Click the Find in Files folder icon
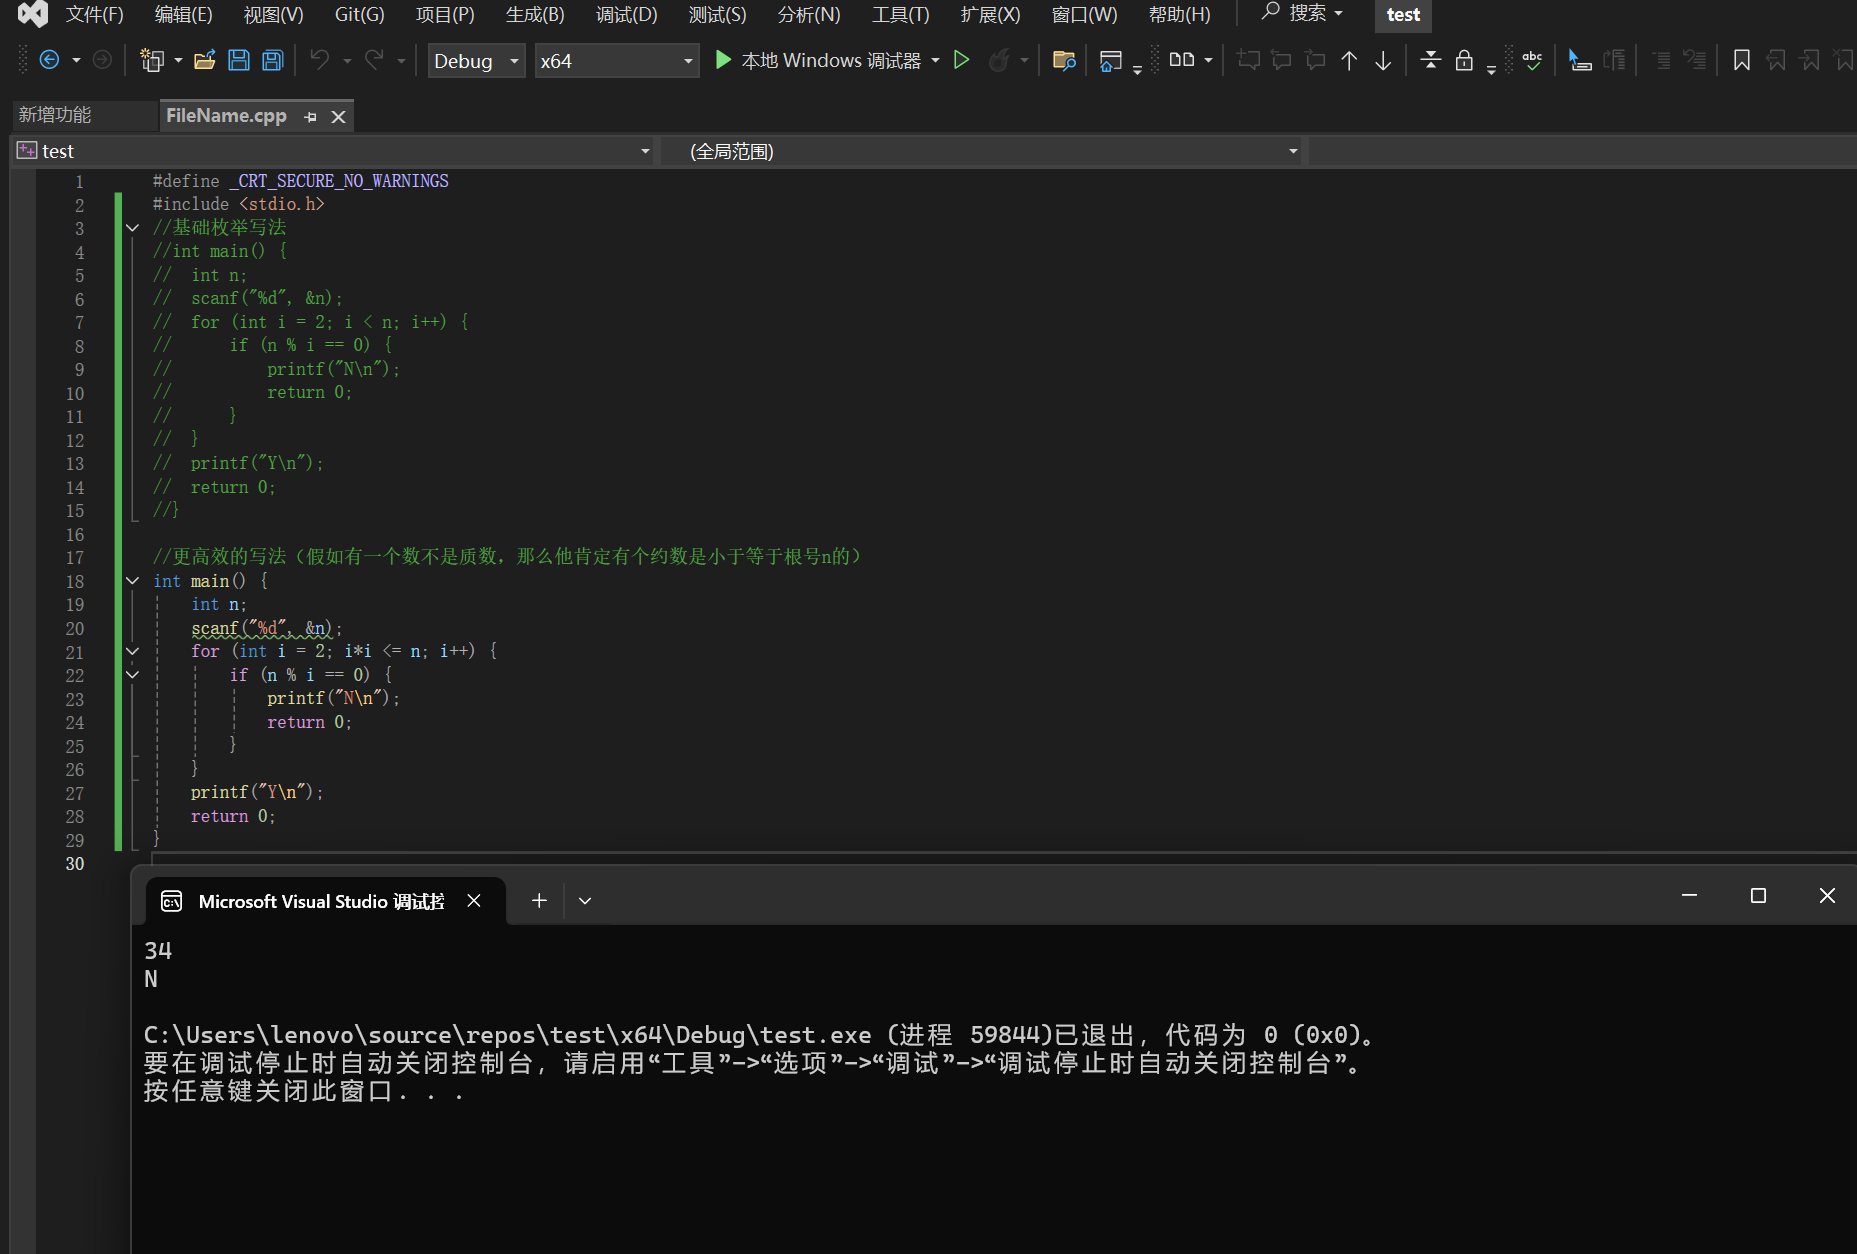The height and width of the screenshot is (1254, 1857). pyautogui.click(x=1064, y=61)
